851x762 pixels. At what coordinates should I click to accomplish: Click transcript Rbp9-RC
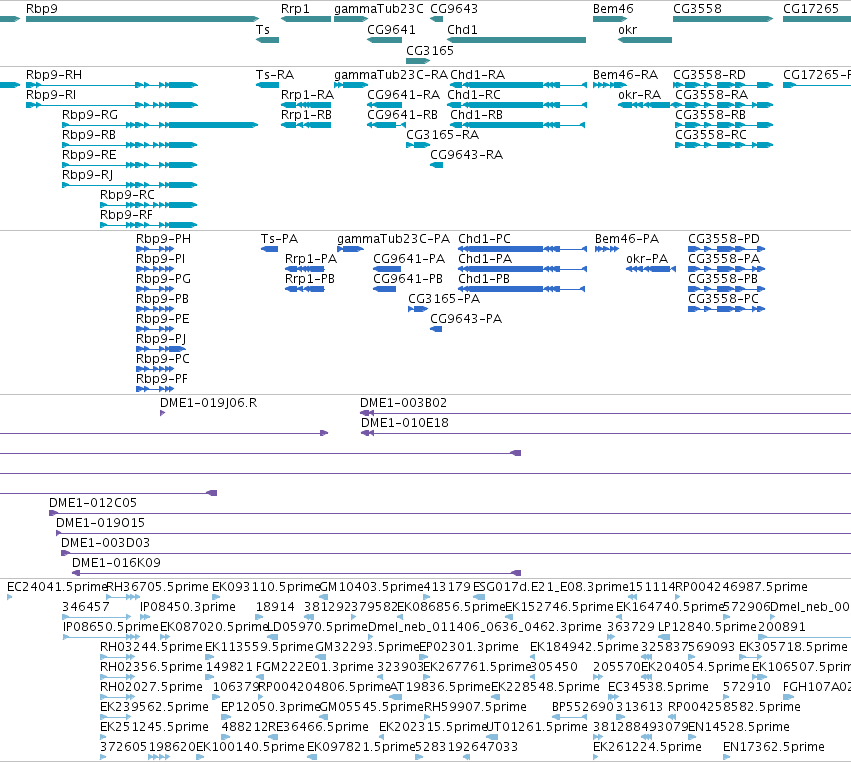coord(149,205)
